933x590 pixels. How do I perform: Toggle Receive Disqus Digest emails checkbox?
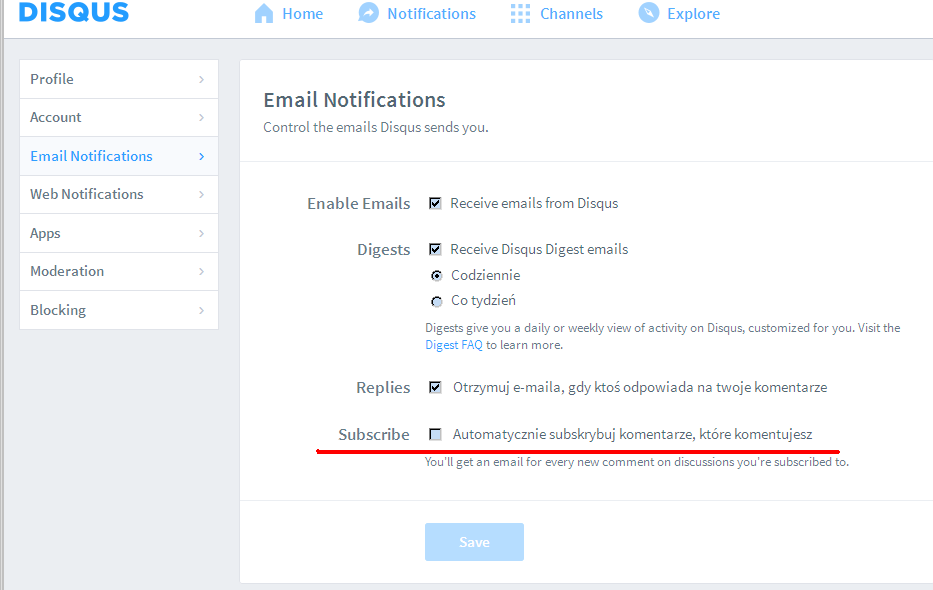(x=436, y=249)
